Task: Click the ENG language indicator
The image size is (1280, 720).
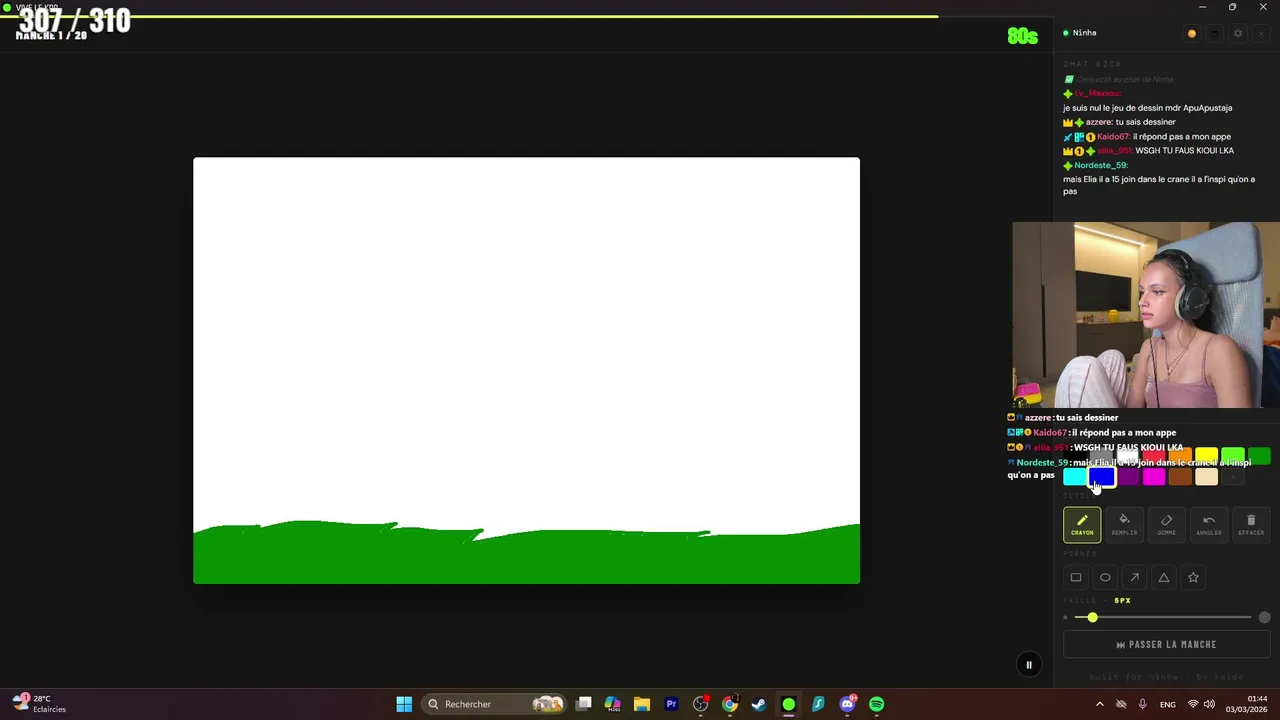Action: tap(1168, 704)
